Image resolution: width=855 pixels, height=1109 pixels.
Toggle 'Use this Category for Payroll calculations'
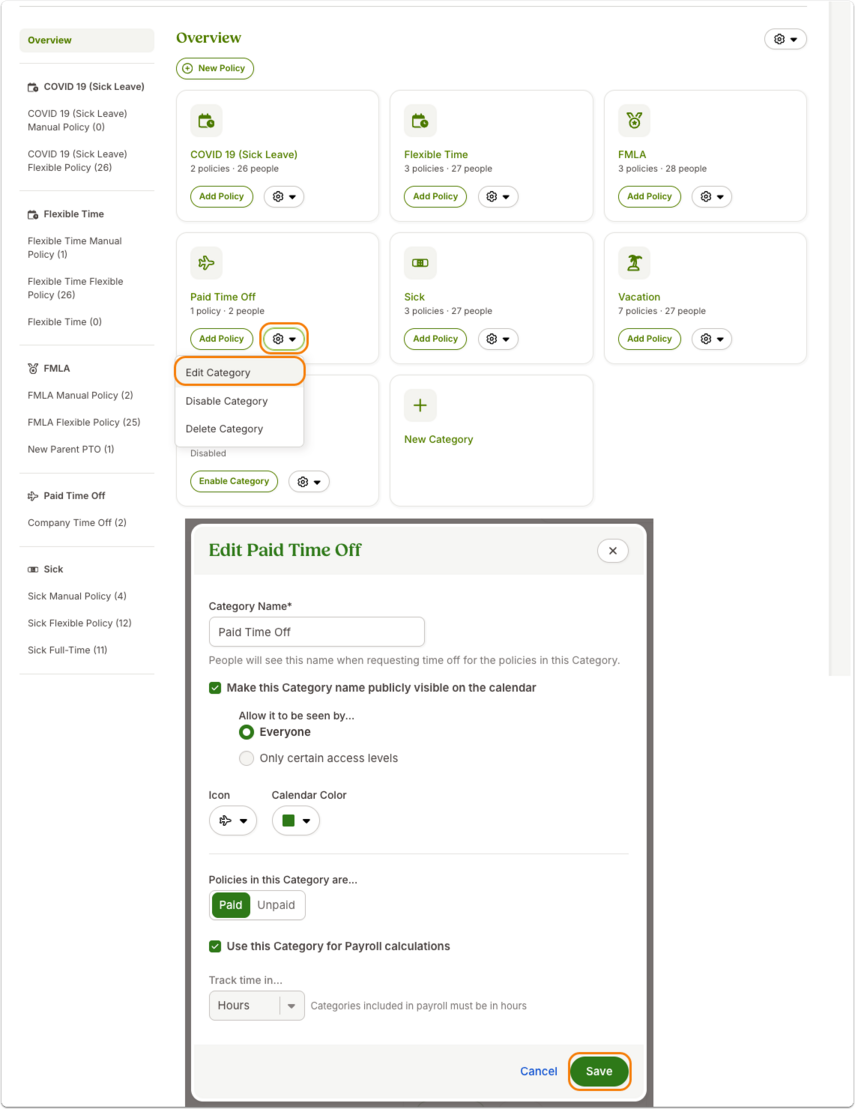(215, 946)
